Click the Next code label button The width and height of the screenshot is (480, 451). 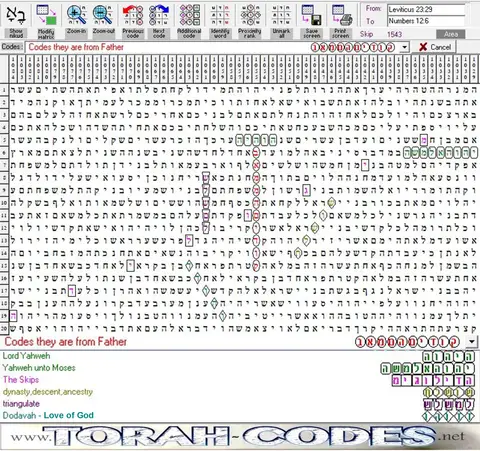point(159,33)
